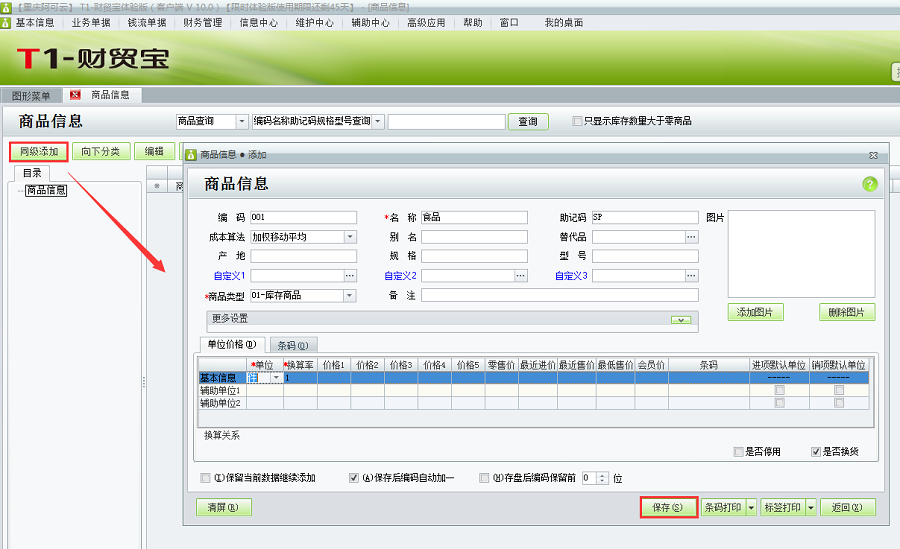Click the 名称 input field
This screenshot has height=549, width=900.
[x=474, y=217]
